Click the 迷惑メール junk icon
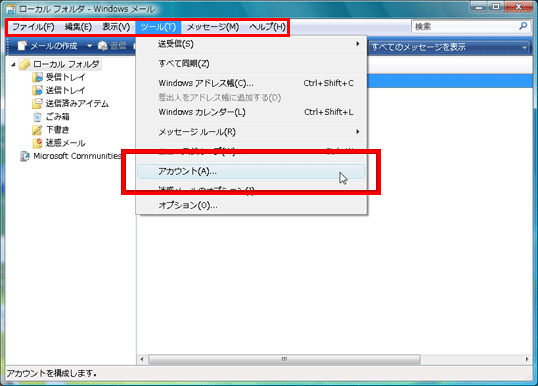This screenshot has height=386, width=538. 37,143
